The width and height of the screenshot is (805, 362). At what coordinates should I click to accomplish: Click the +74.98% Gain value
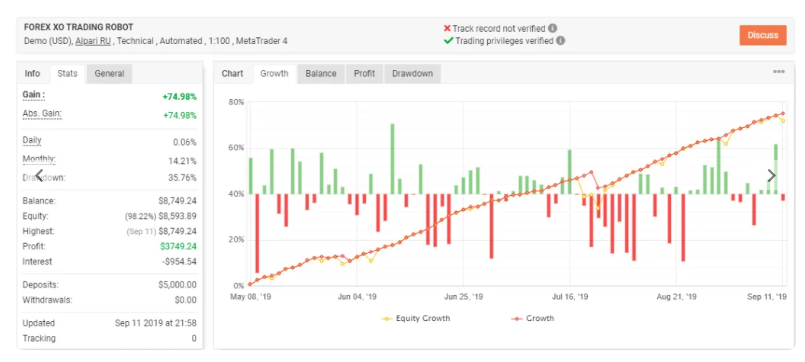click(x=180, y=97)
